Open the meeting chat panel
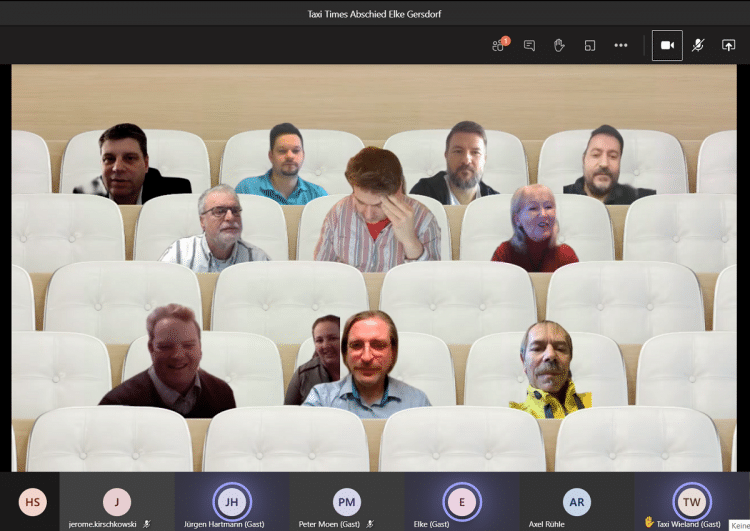The image size is (750, 531). click(x=529, y=45)
